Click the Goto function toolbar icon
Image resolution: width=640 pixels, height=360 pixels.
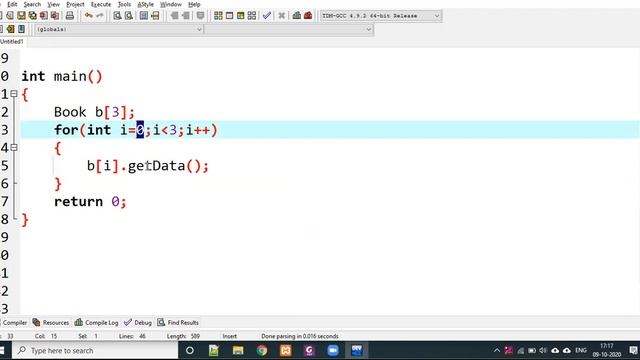coord(144,16)
